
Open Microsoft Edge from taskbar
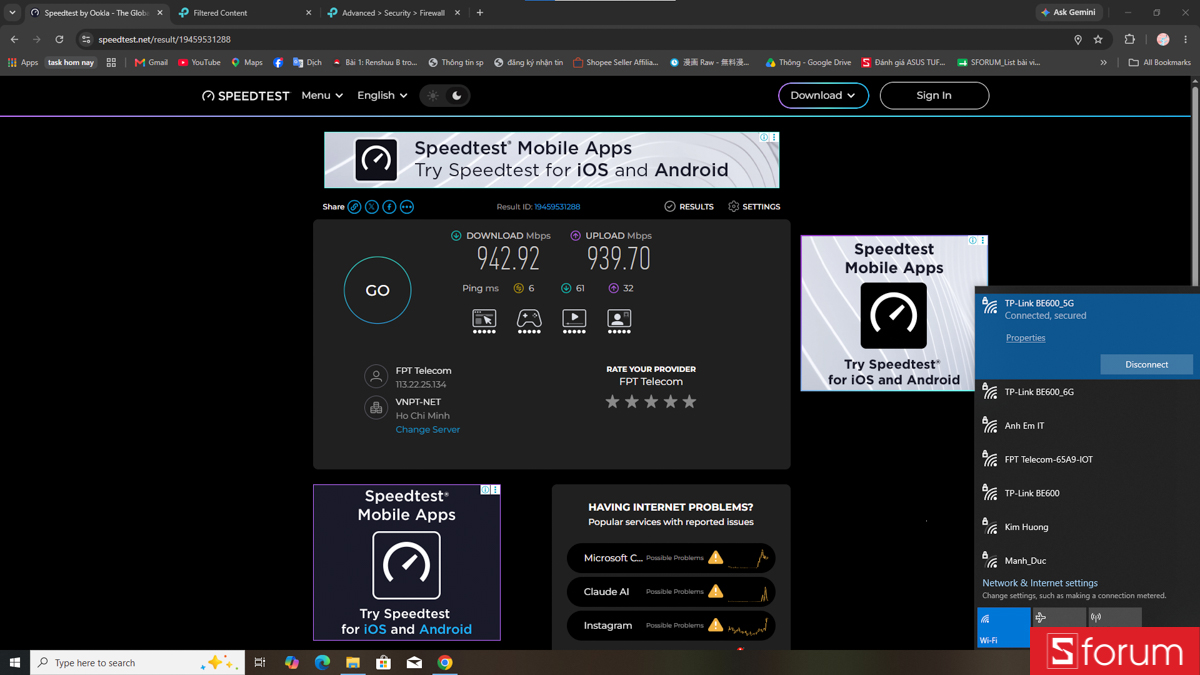pyautogui.click(x=322, y=662)
